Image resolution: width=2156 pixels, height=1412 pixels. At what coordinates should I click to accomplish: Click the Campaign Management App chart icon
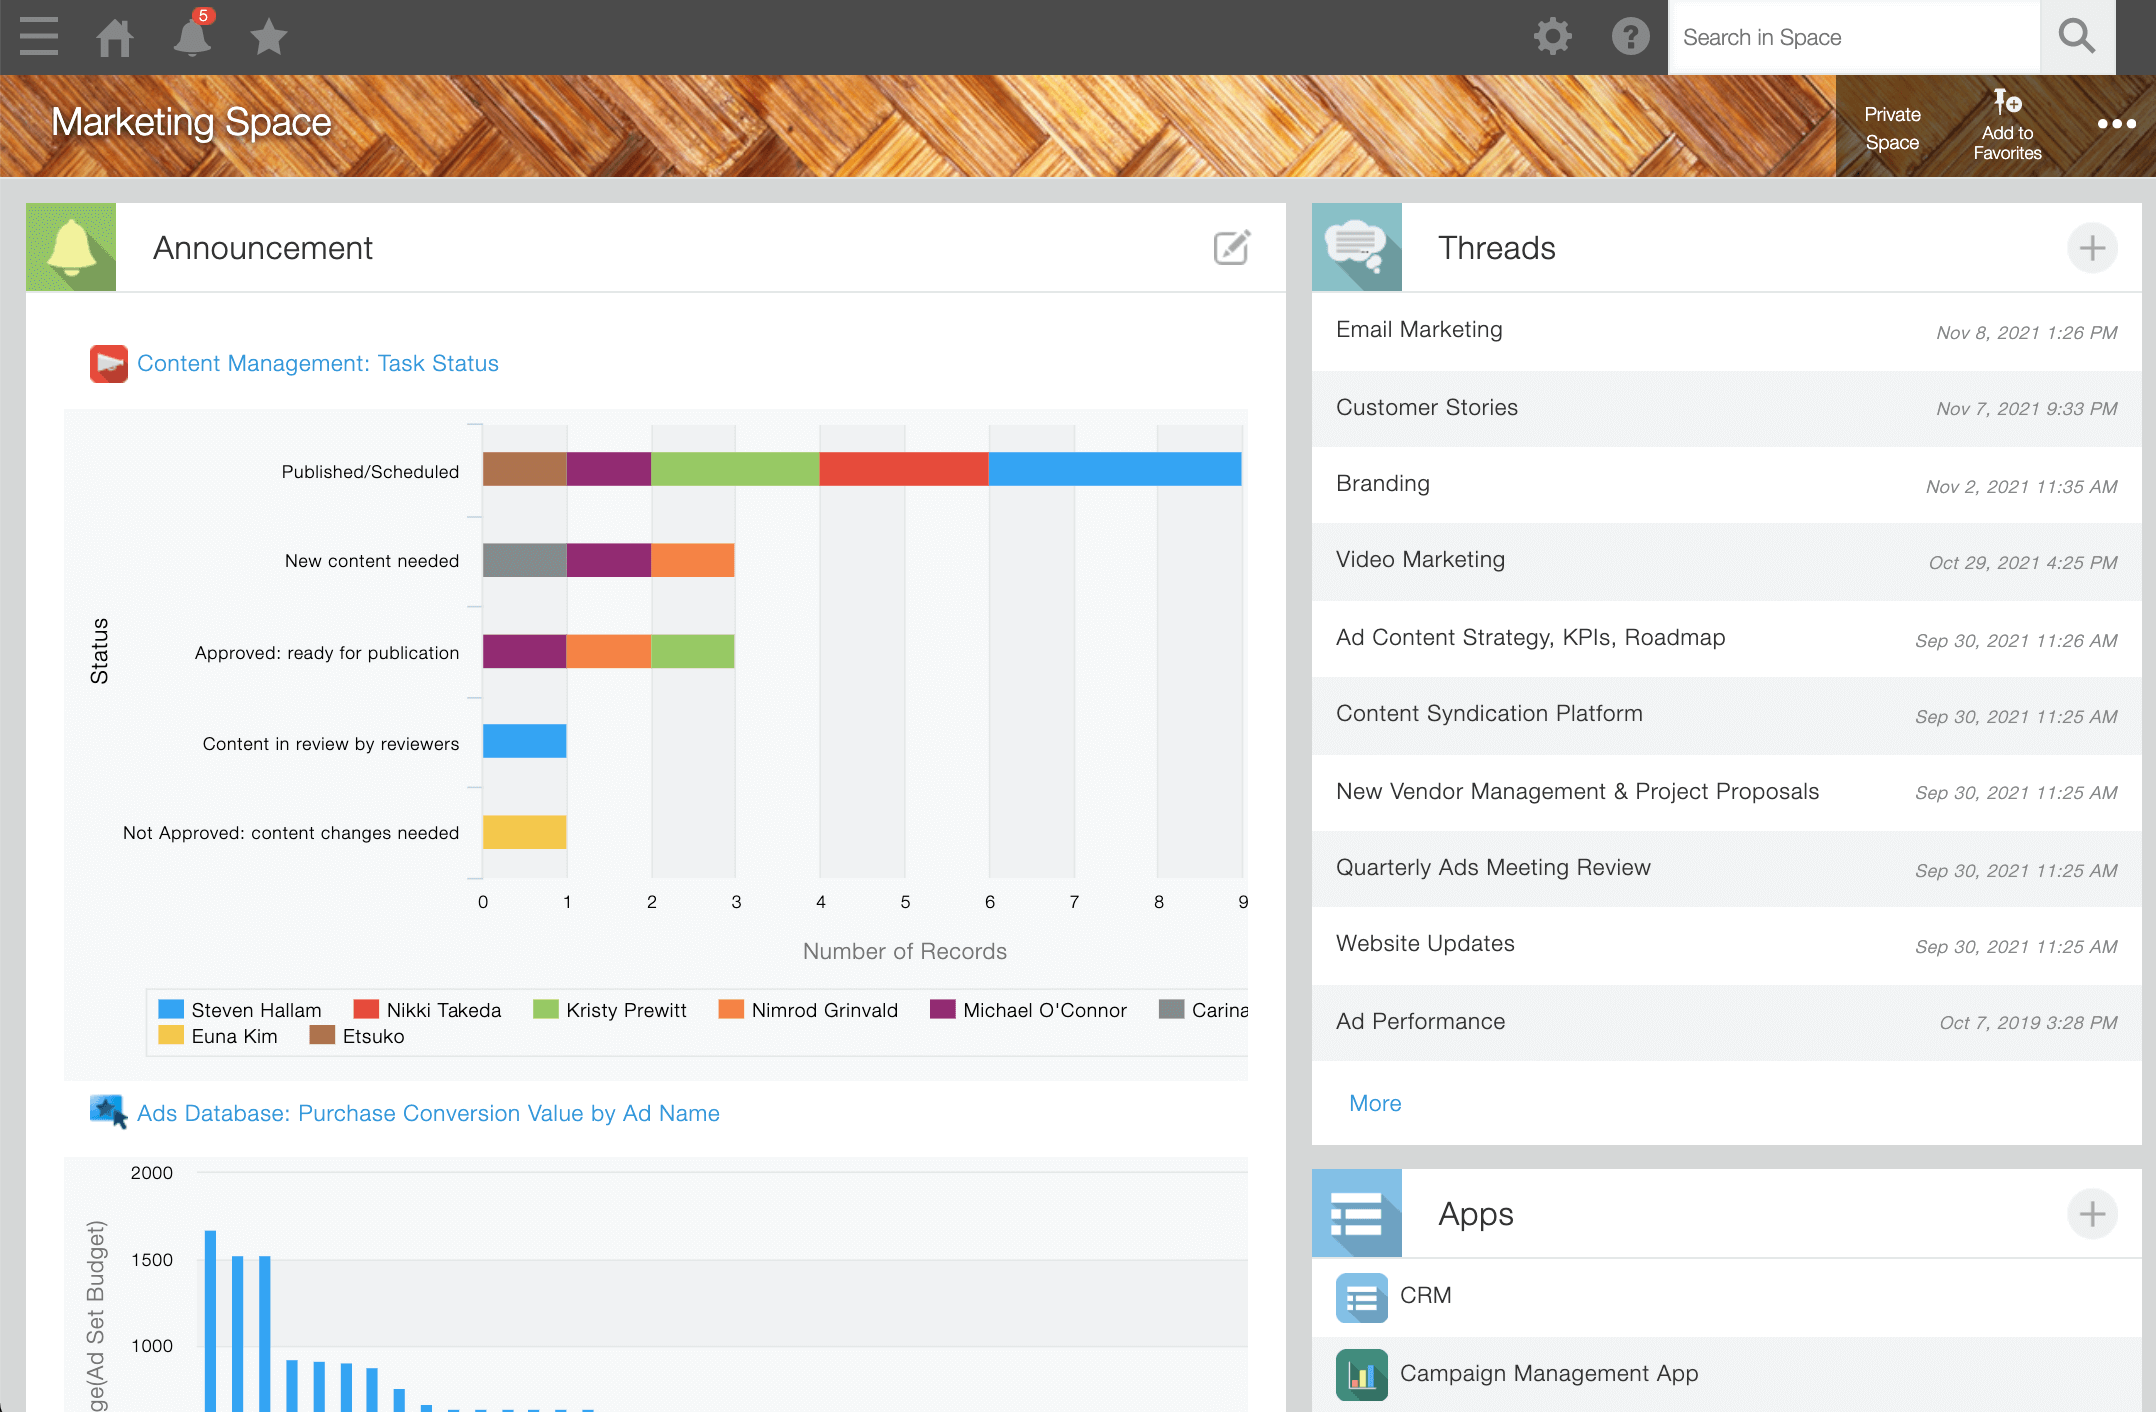[1361, 1375]
